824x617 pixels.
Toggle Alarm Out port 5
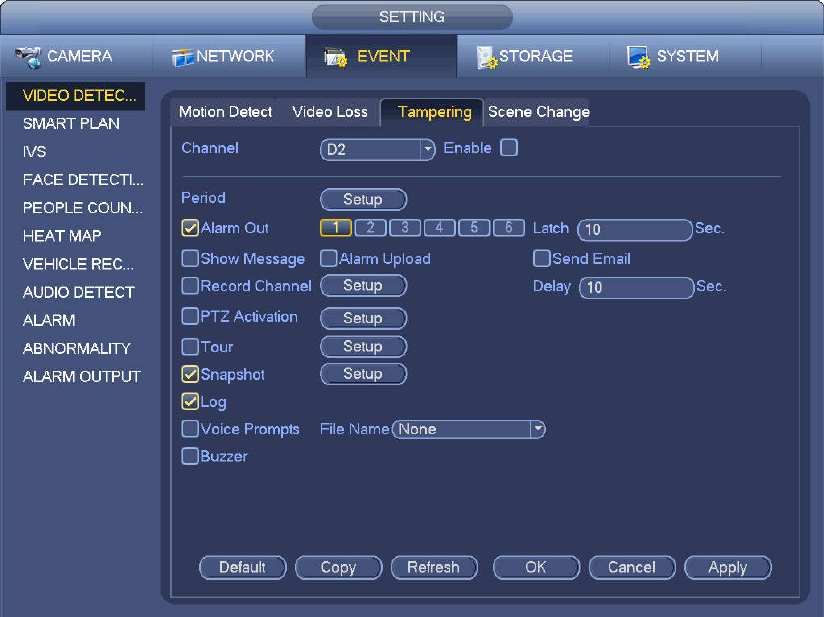coord(474,228)
